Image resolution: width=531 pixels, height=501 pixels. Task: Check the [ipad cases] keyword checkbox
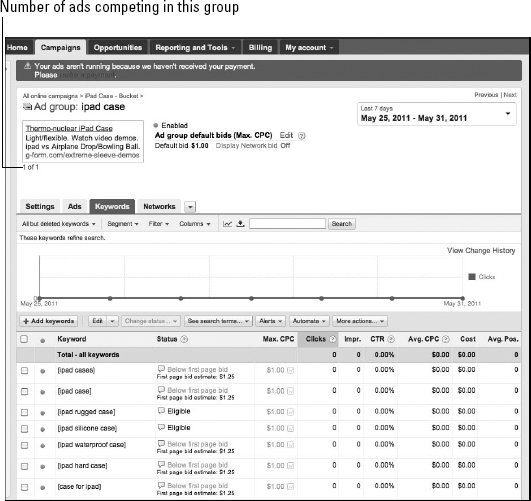point(24,371)
